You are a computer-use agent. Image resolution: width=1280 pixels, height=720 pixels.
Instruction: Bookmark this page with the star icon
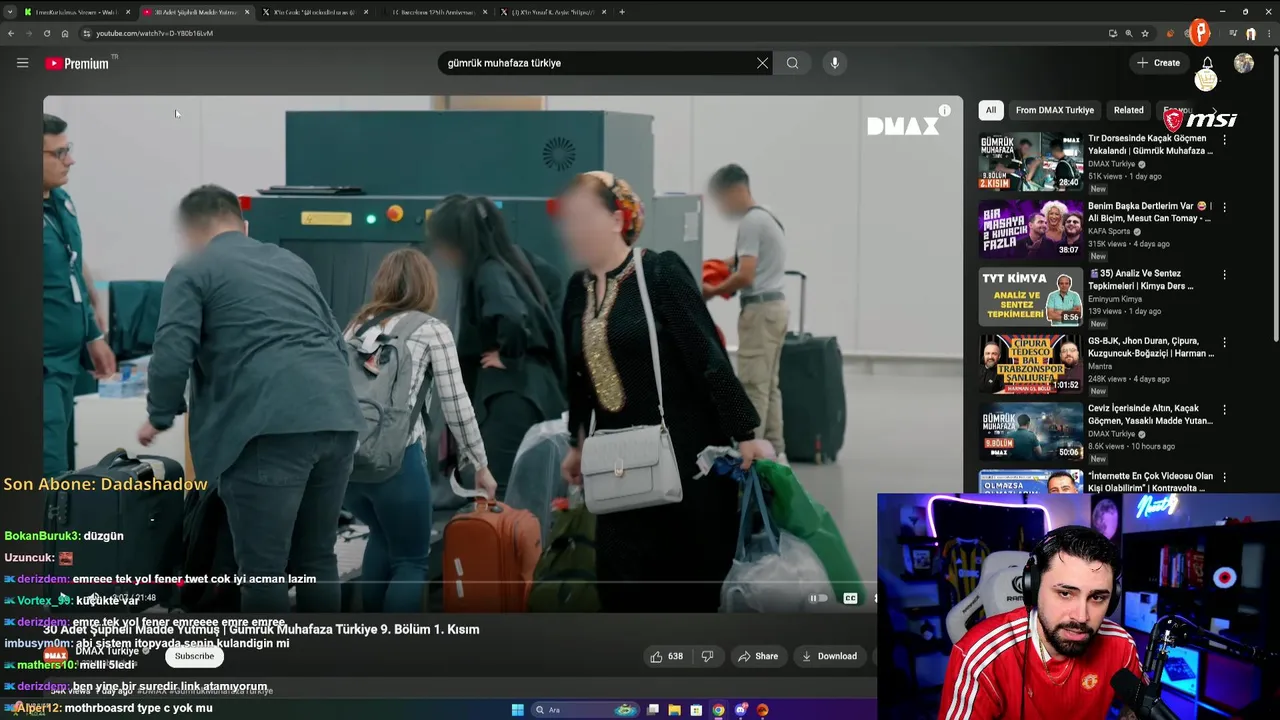[x=1145, y=33]
